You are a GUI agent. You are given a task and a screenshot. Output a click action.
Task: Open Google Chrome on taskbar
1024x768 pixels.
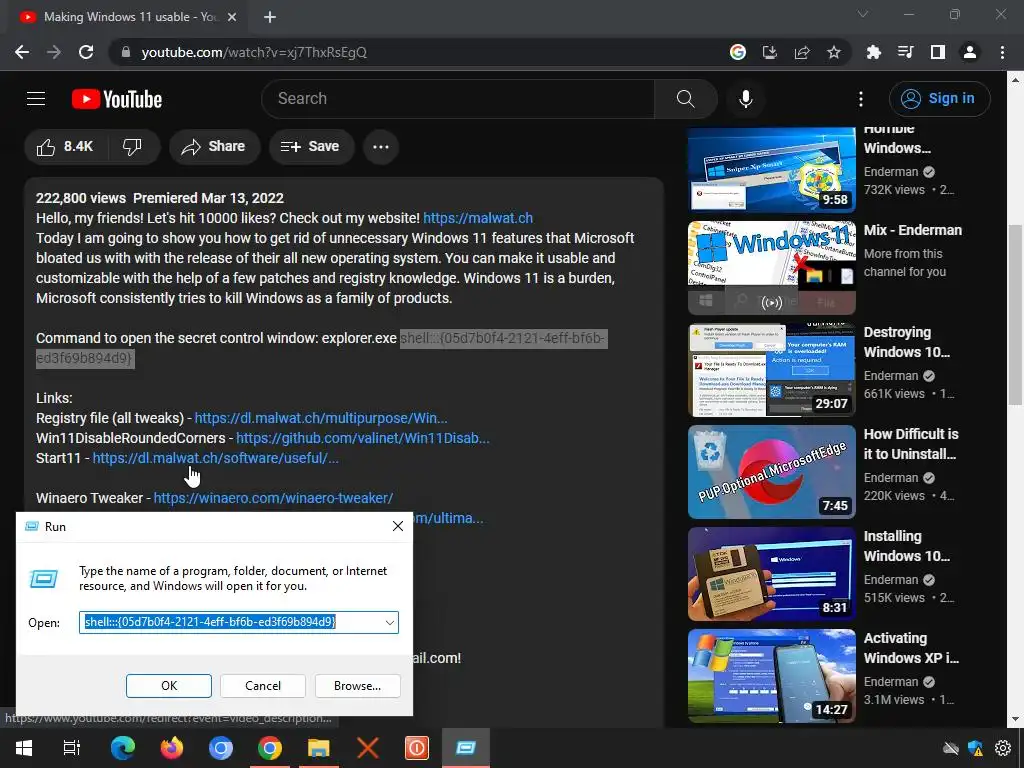[270, 748]
